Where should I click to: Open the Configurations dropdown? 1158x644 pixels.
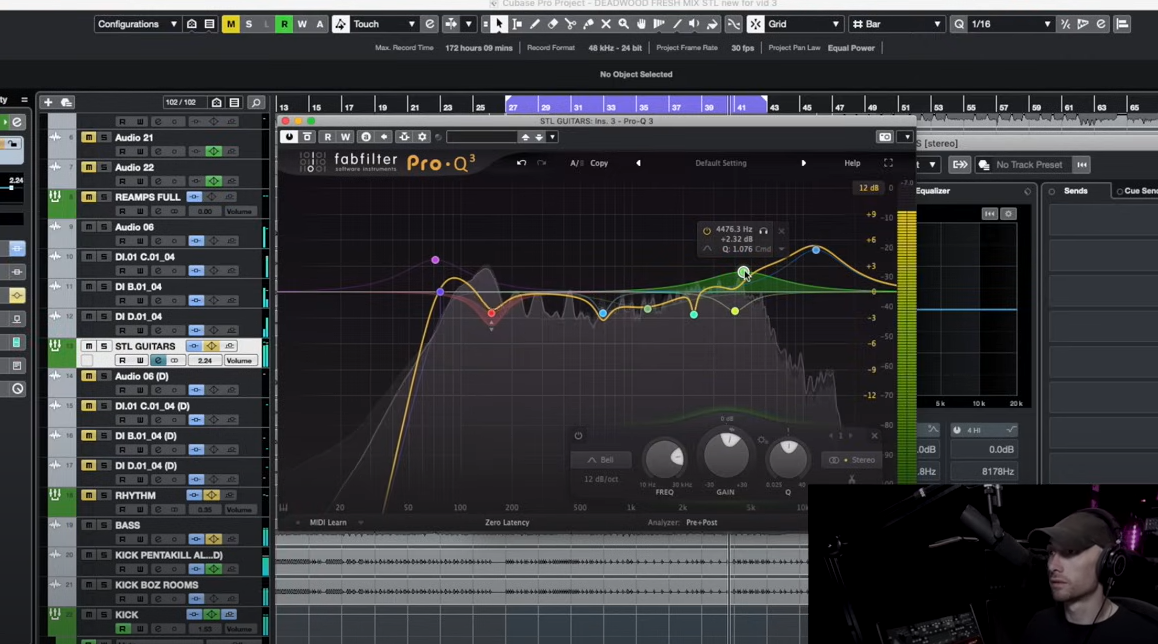137,24
